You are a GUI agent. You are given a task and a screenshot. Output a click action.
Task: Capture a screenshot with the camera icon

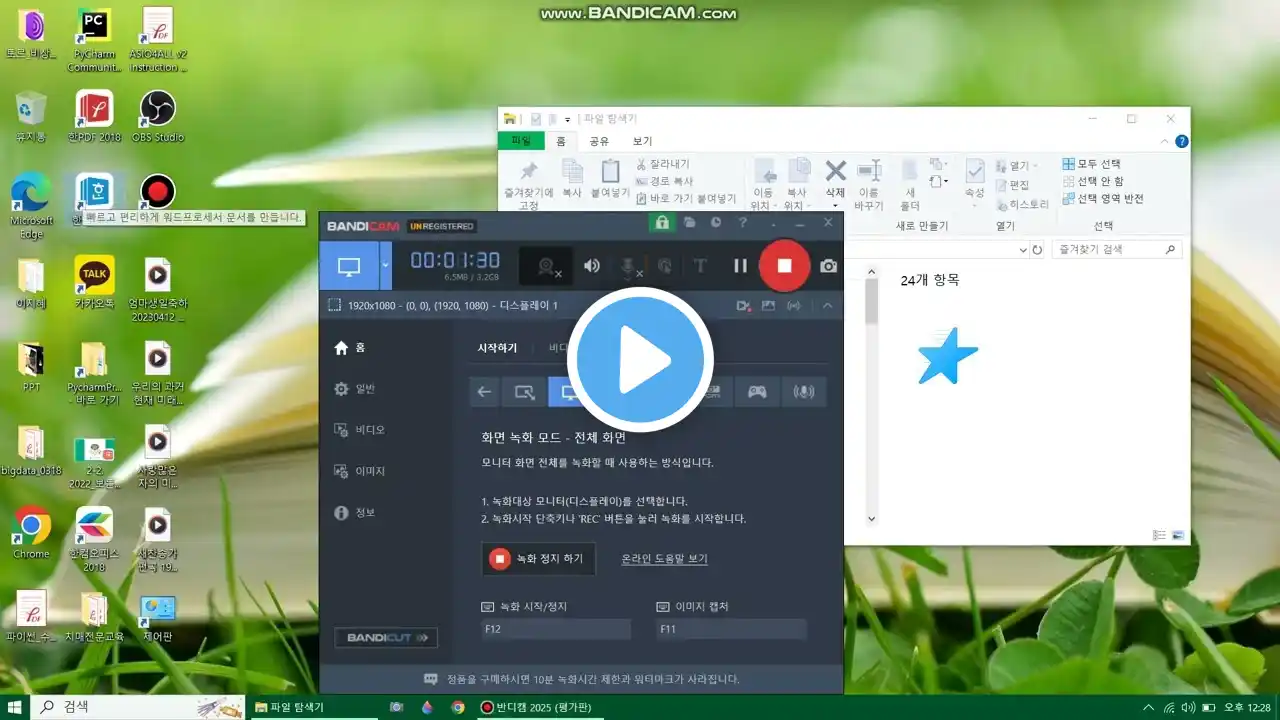point(828,266)
